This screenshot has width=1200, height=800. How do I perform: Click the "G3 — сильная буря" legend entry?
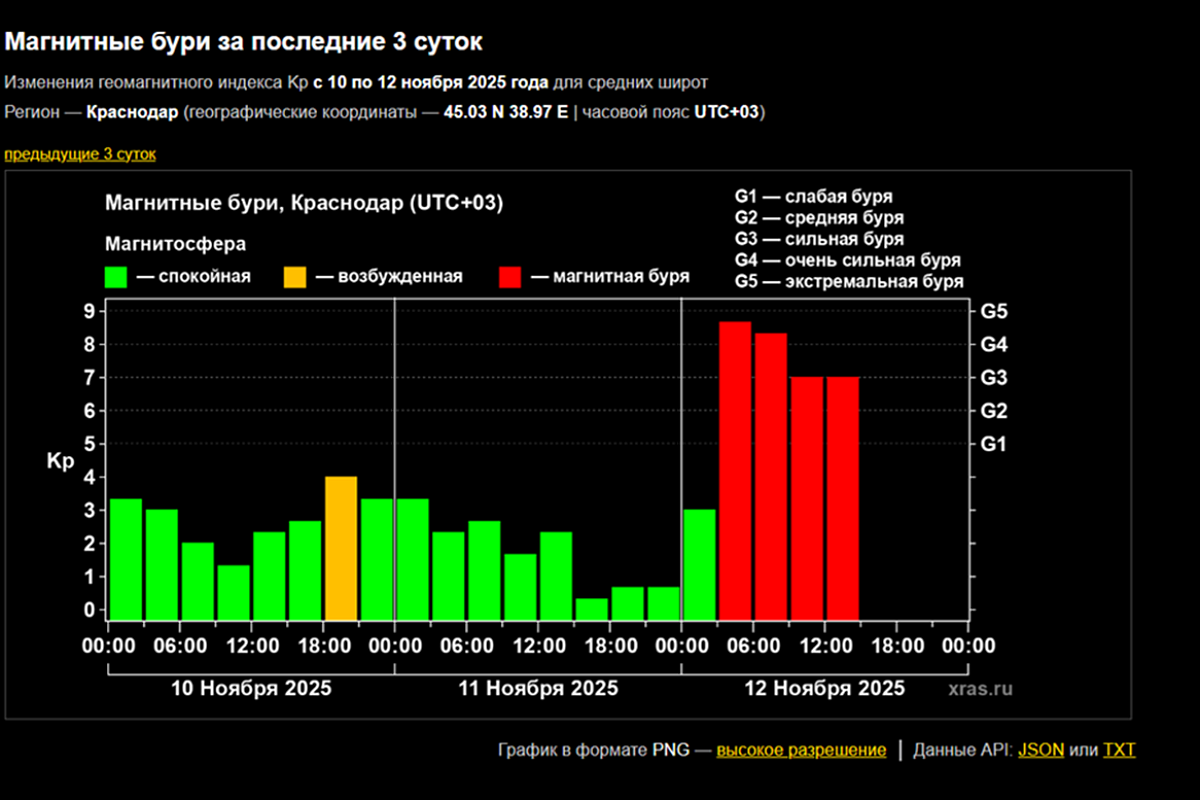[819, 239]
